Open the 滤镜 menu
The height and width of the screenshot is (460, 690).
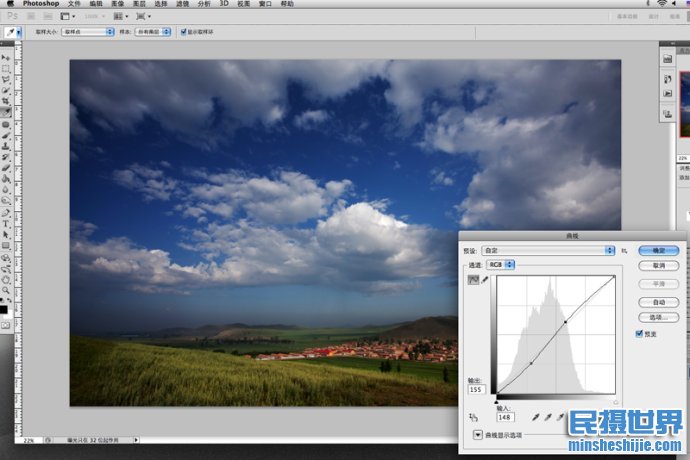182,4
